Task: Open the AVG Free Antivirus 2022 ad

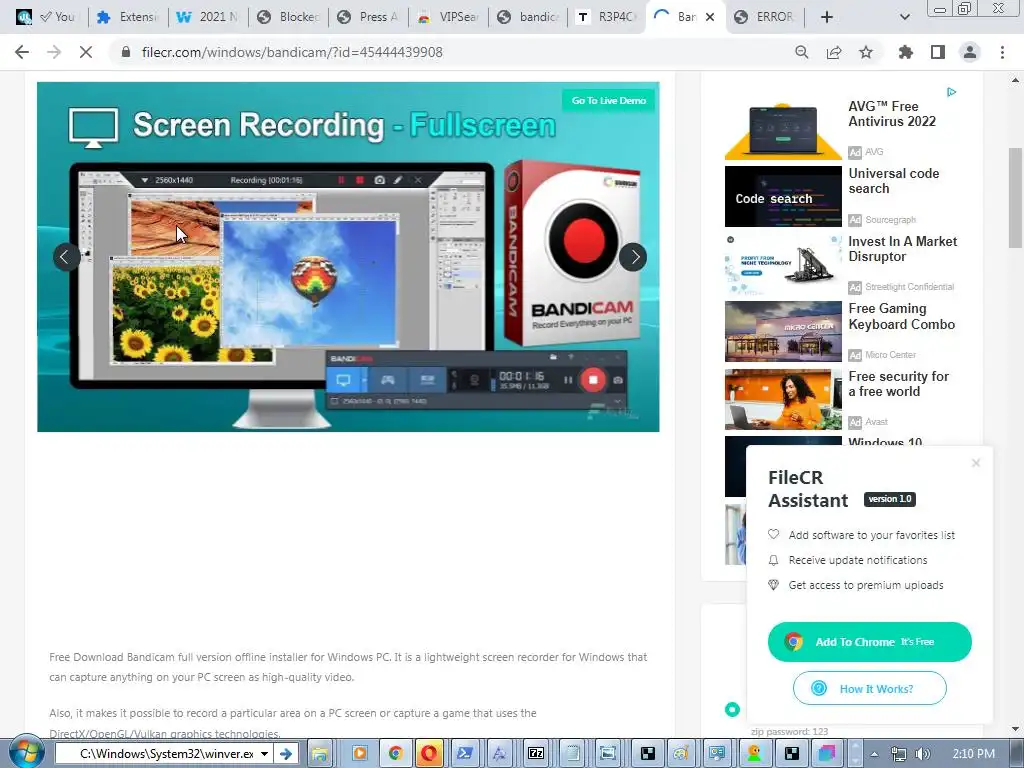Action: coord(891,114)
